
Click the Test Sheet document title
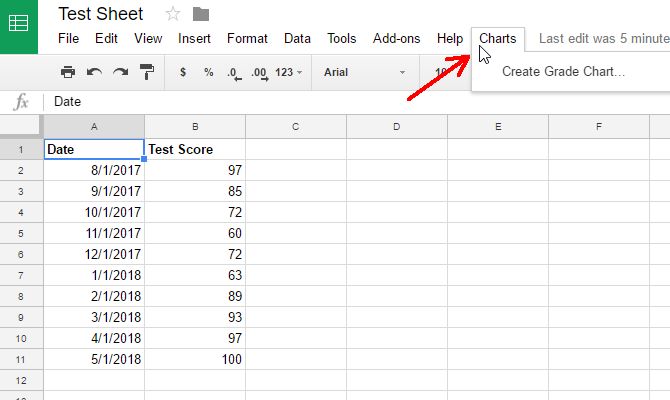click(x=100, y=14)
